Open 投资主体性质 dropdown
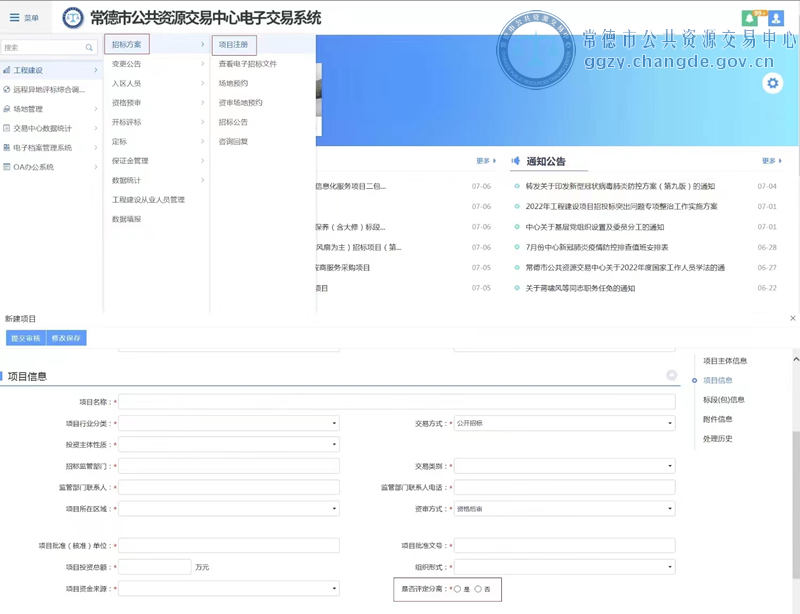 [229, 445]
